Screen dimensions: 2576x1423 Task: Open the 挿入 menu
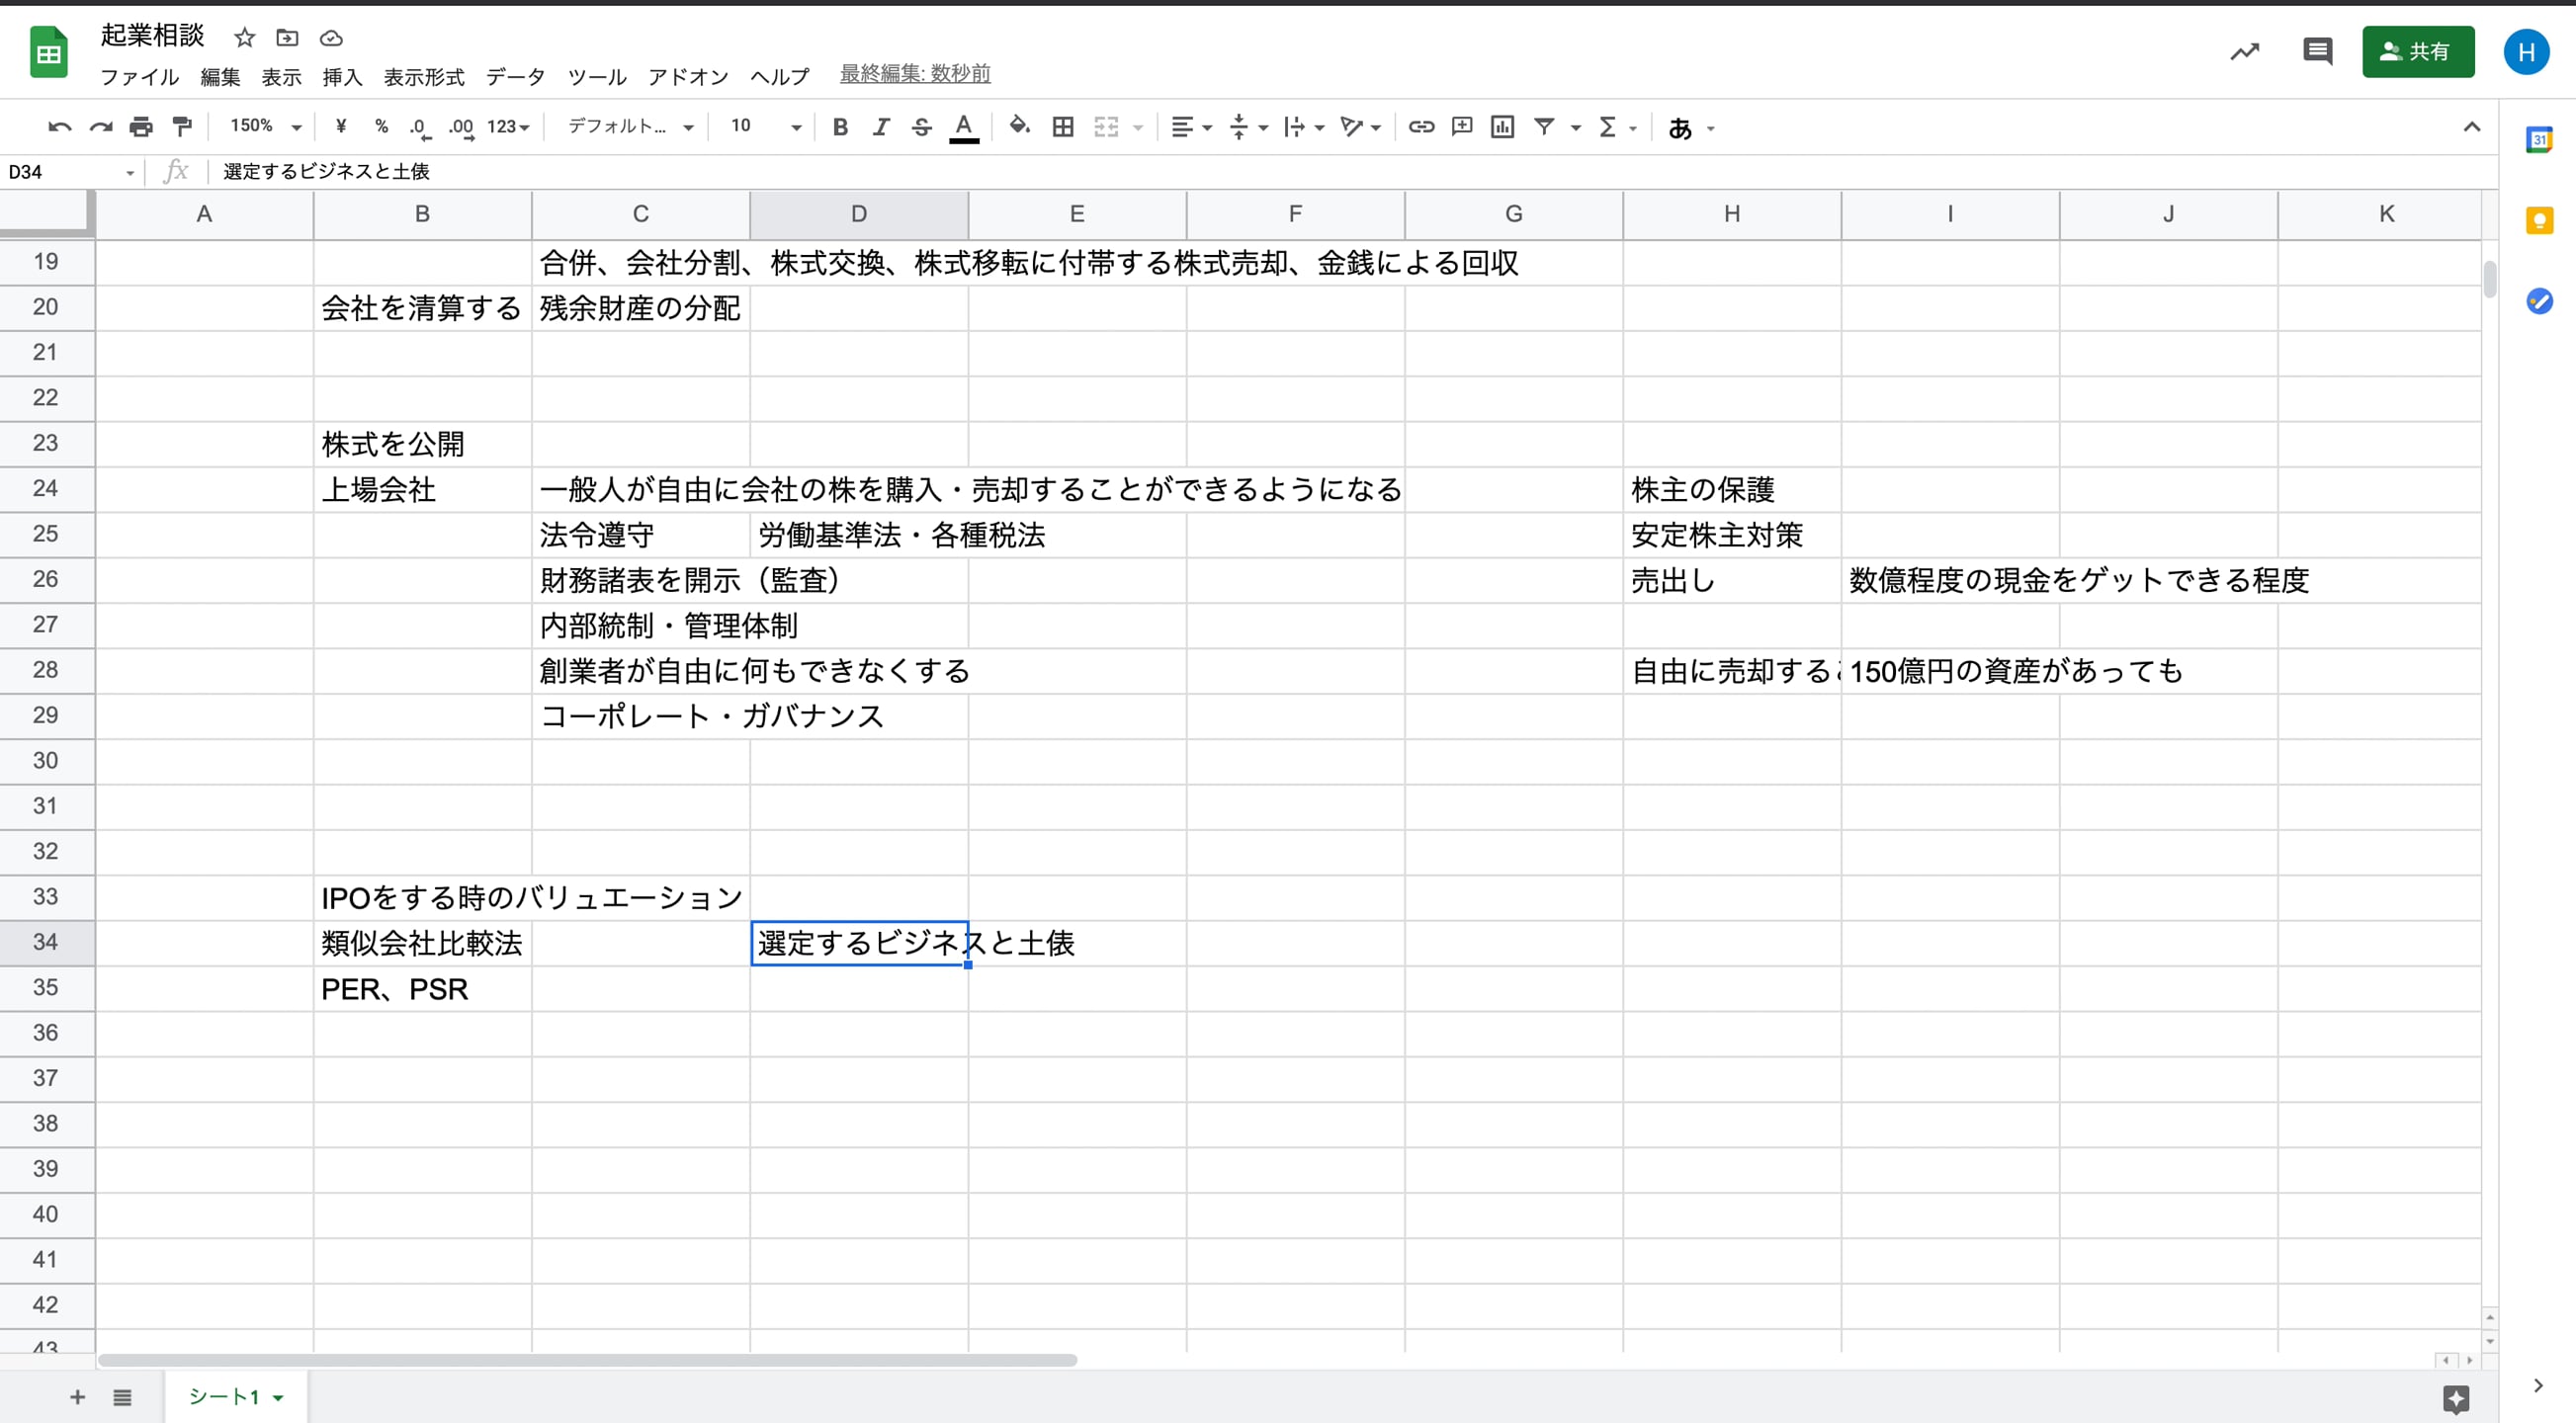tap(342, 77)
